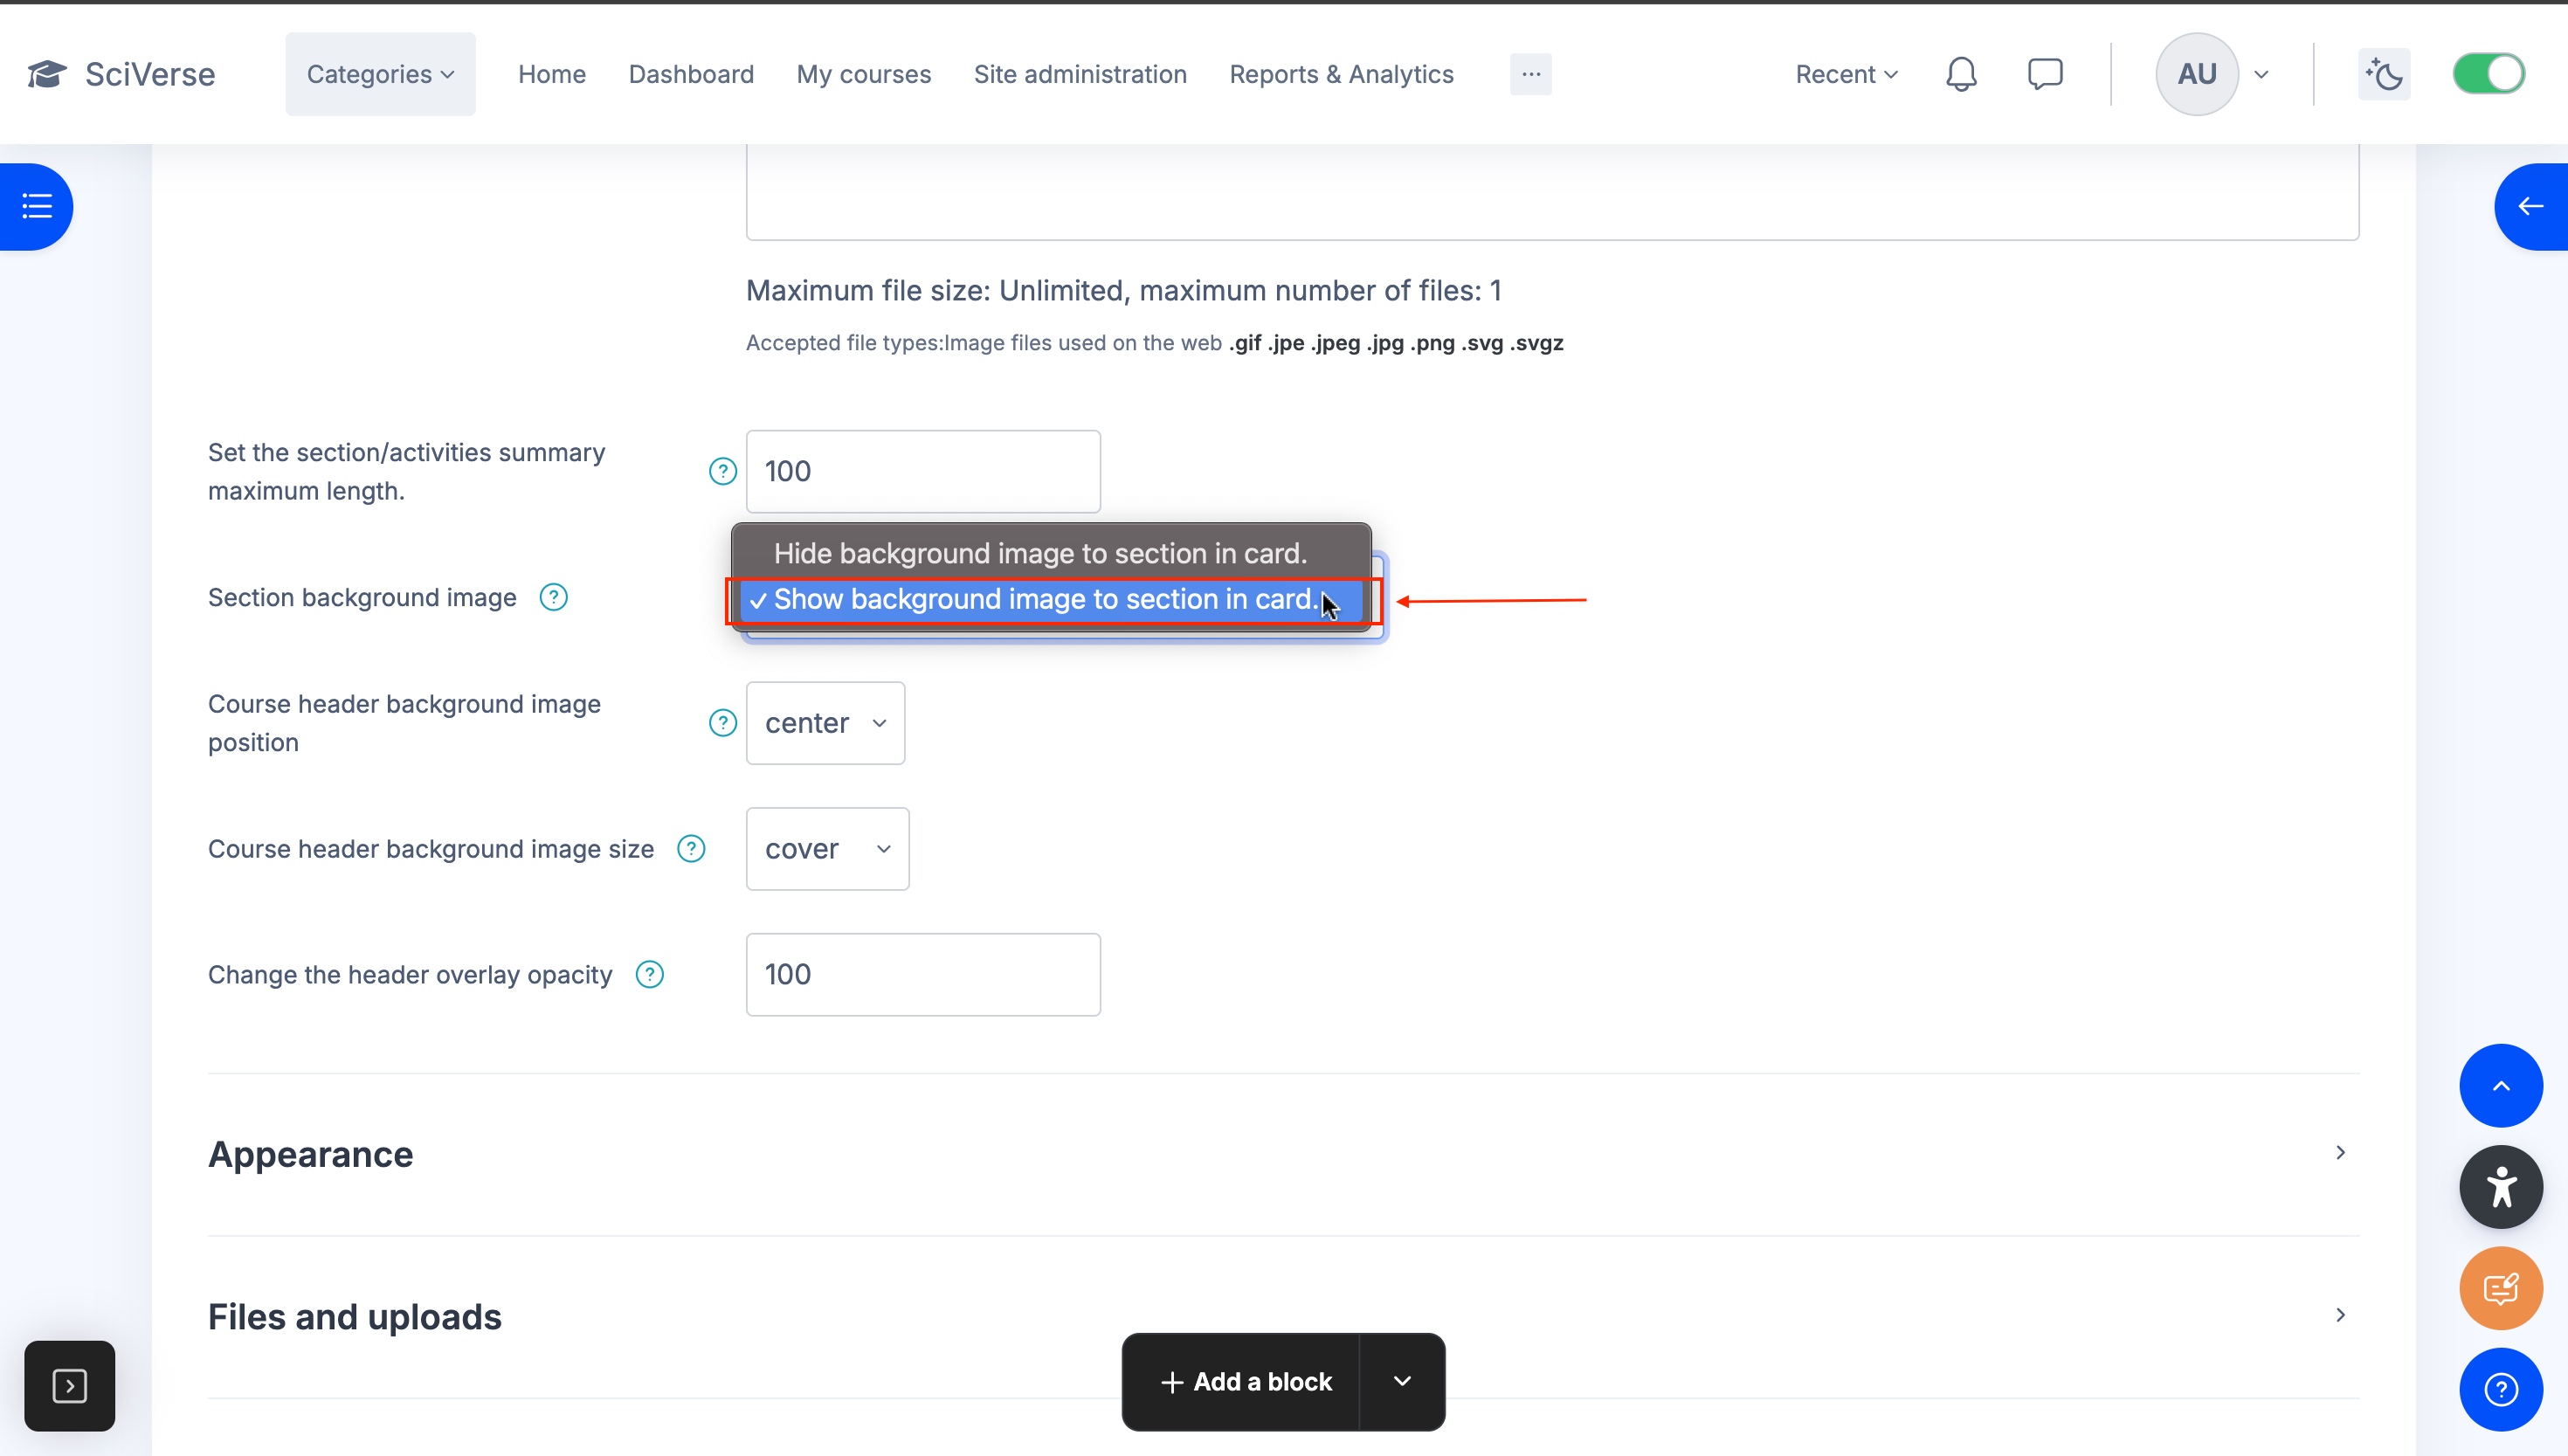This screenshot has width=2568, height=1456.
Task: Select Show background image to section option
Action: [1044, 599]
